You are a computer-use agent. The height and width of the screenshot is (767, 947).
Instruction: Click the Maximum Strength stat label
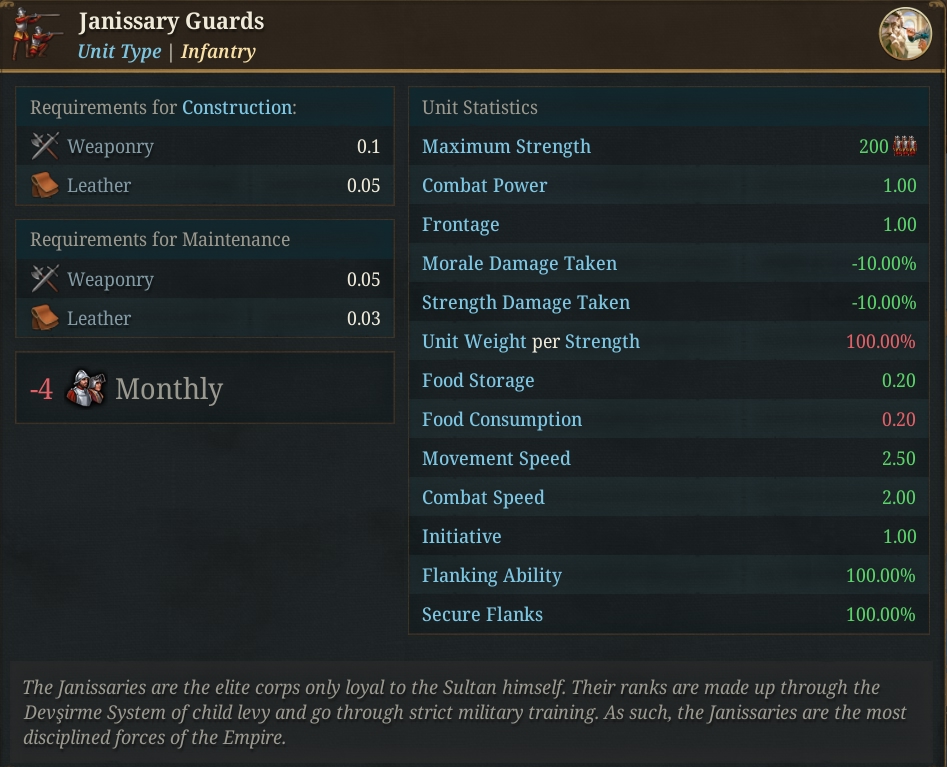coord(506,146)
